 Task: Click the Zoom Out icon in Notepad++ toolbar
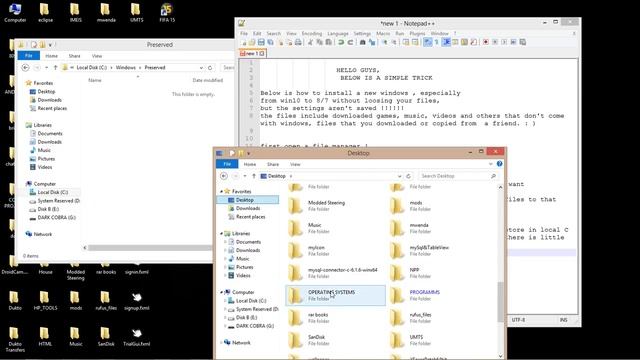pos(393,42)
